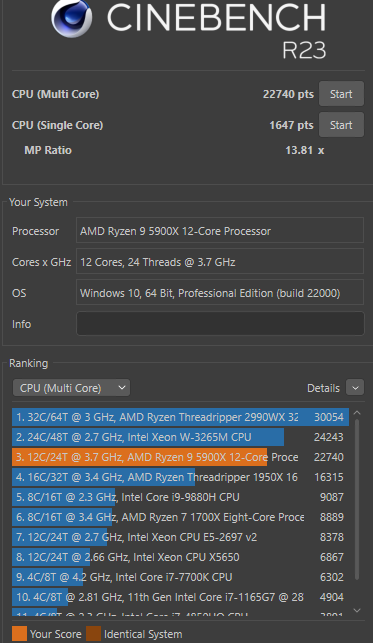Click the ranking list scroll down arrow

coord(357,610)
